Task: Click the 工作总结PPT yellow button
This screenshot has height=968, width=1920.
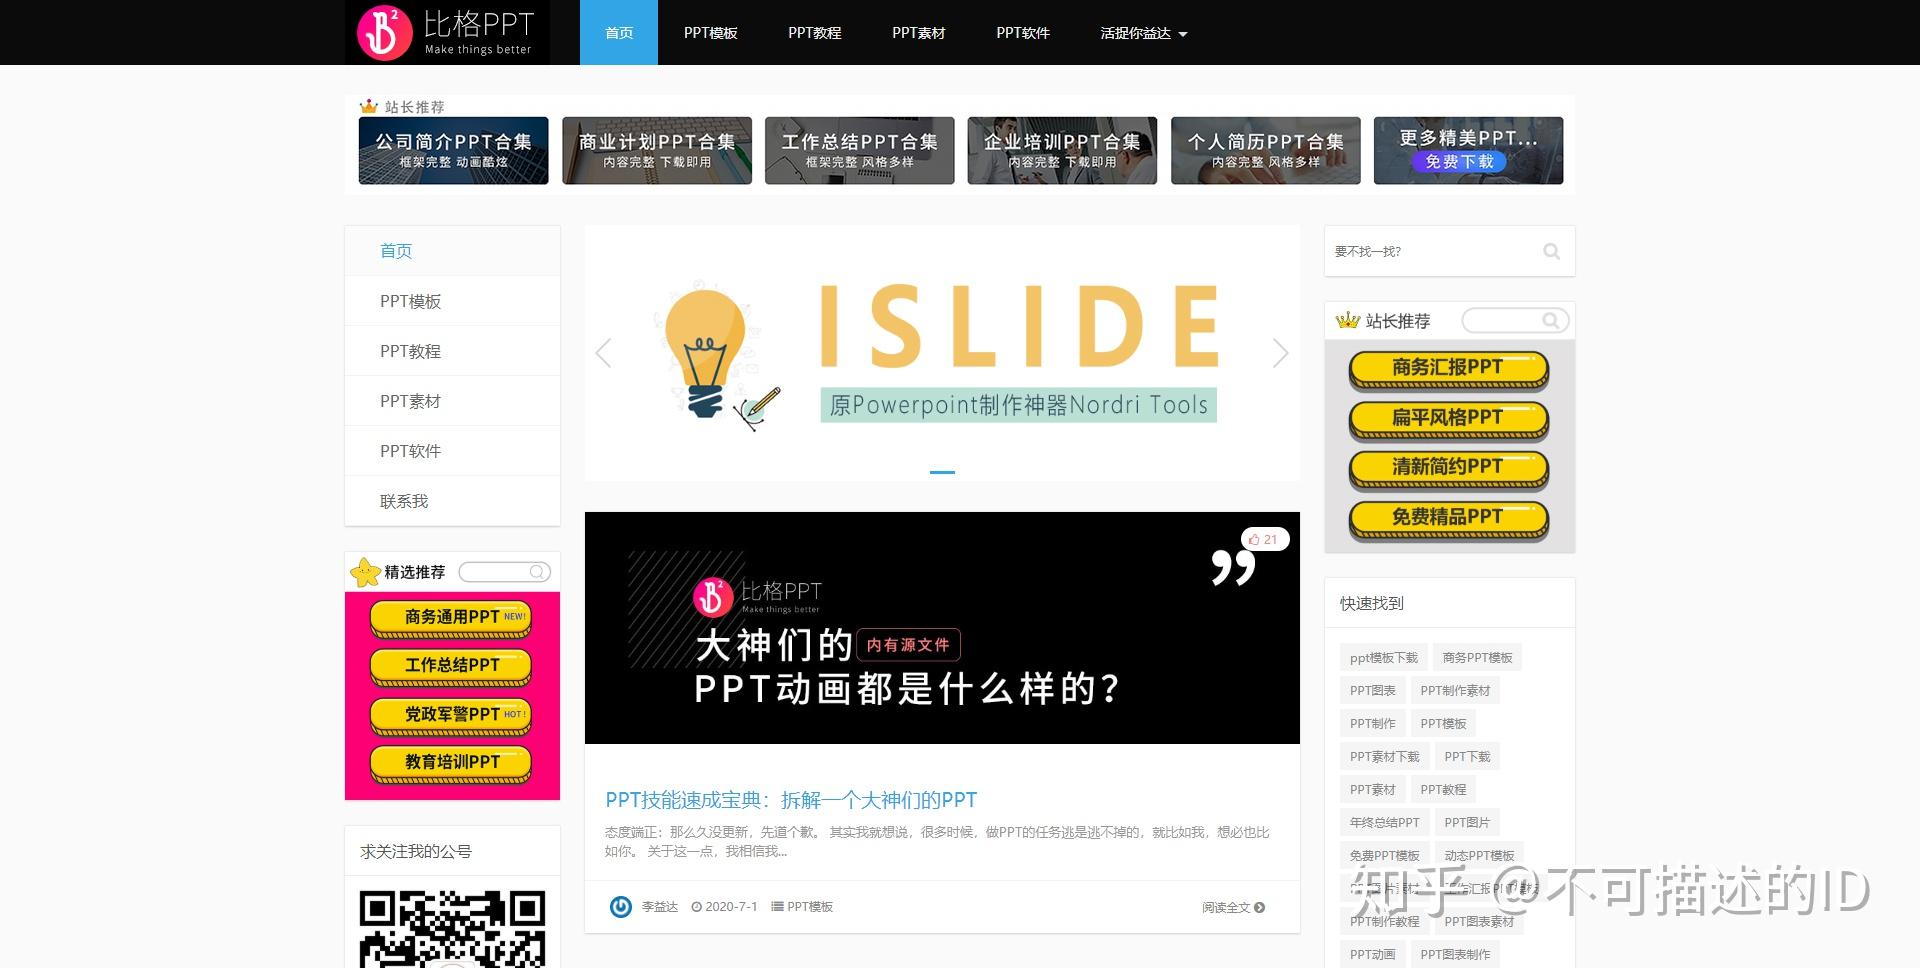Action: pos(451,666)
